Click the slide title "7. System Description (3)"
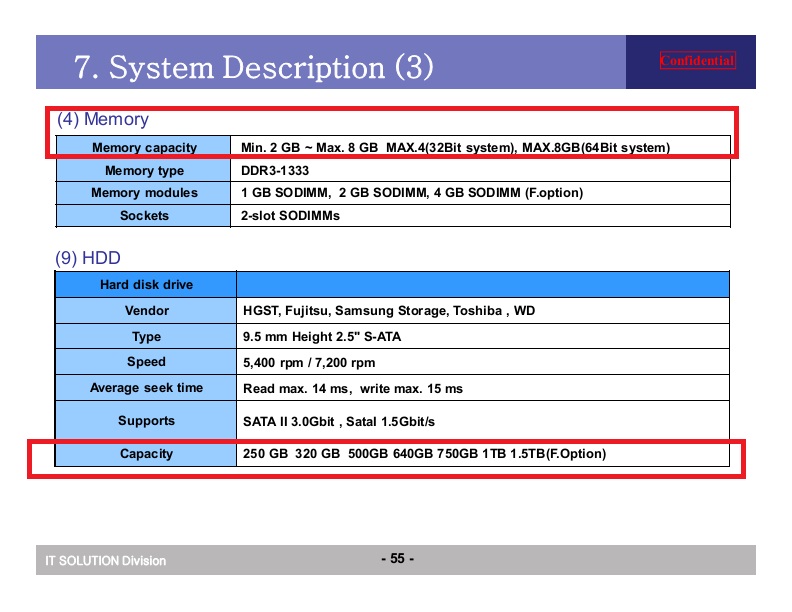The width and height of the screenshot is (792, 612). pyautogui.click(x=254, y=67)
